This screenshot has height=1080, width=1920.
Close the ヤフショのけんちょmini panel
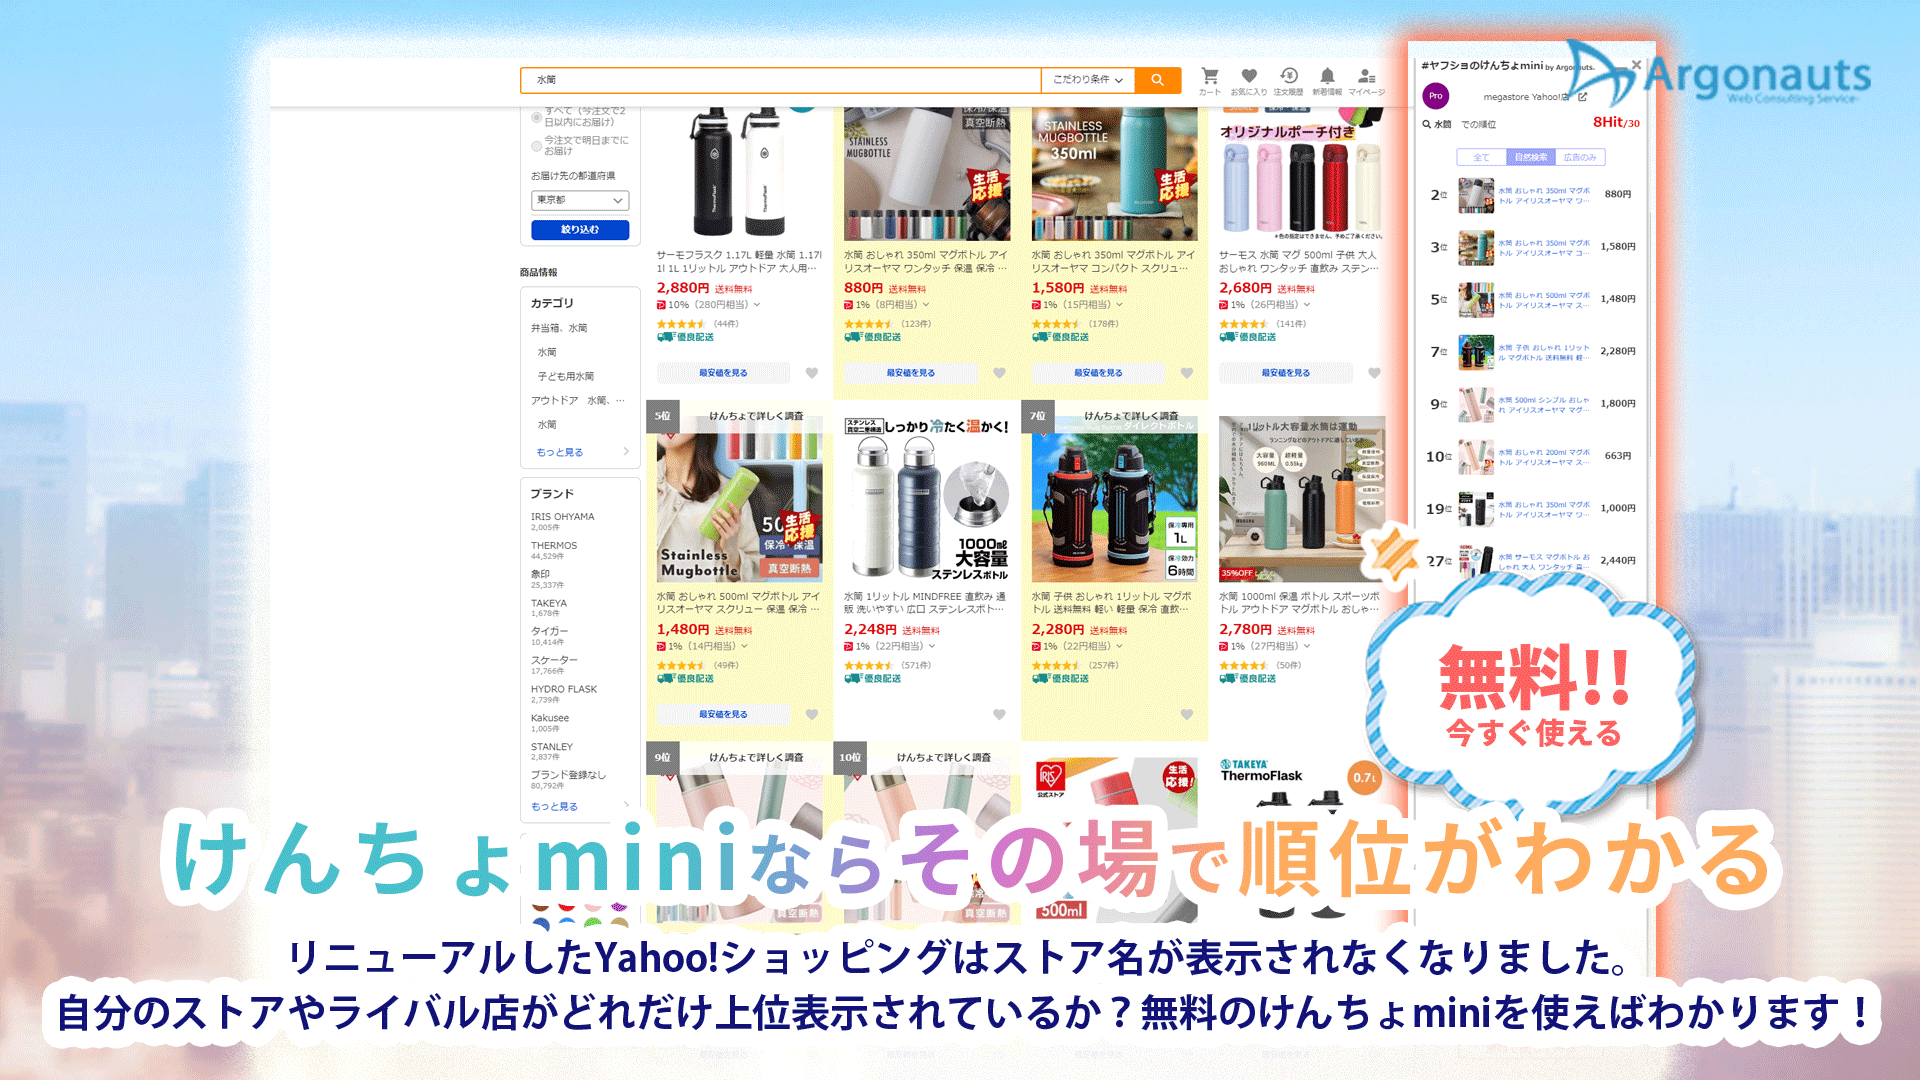[1636, 65]
